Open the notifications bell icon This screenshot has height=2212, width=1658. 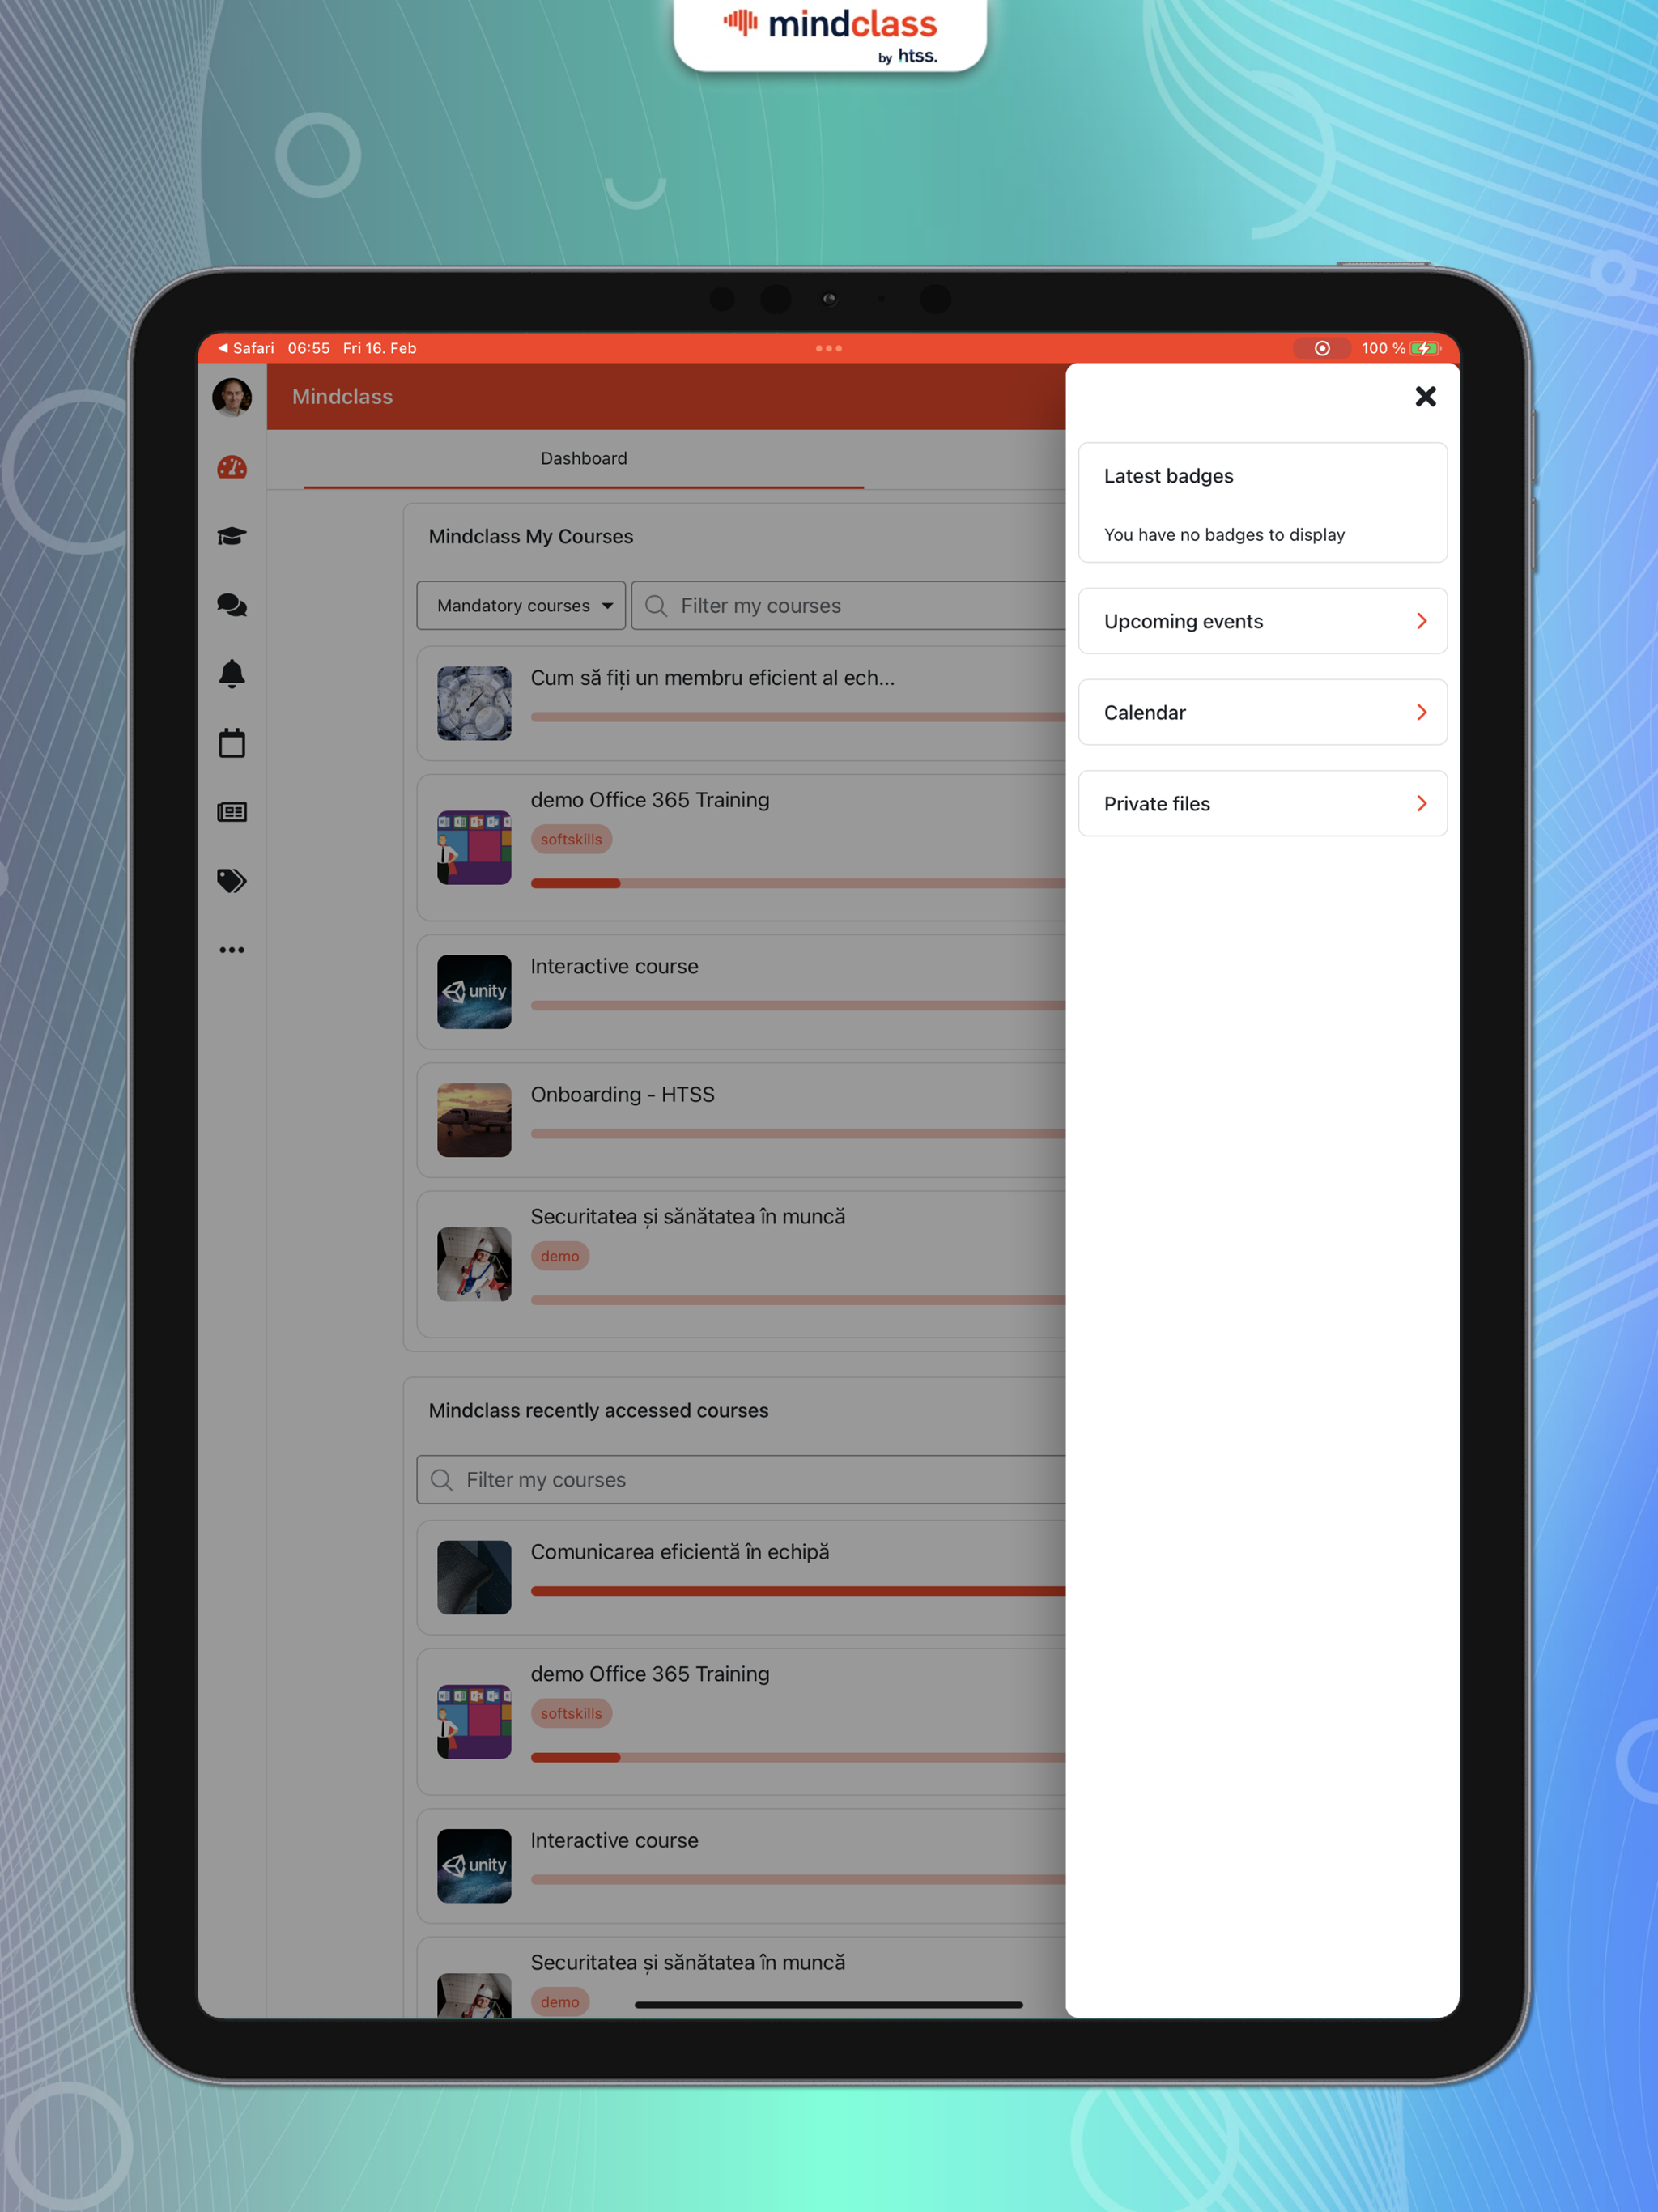(x=232, y=674)
